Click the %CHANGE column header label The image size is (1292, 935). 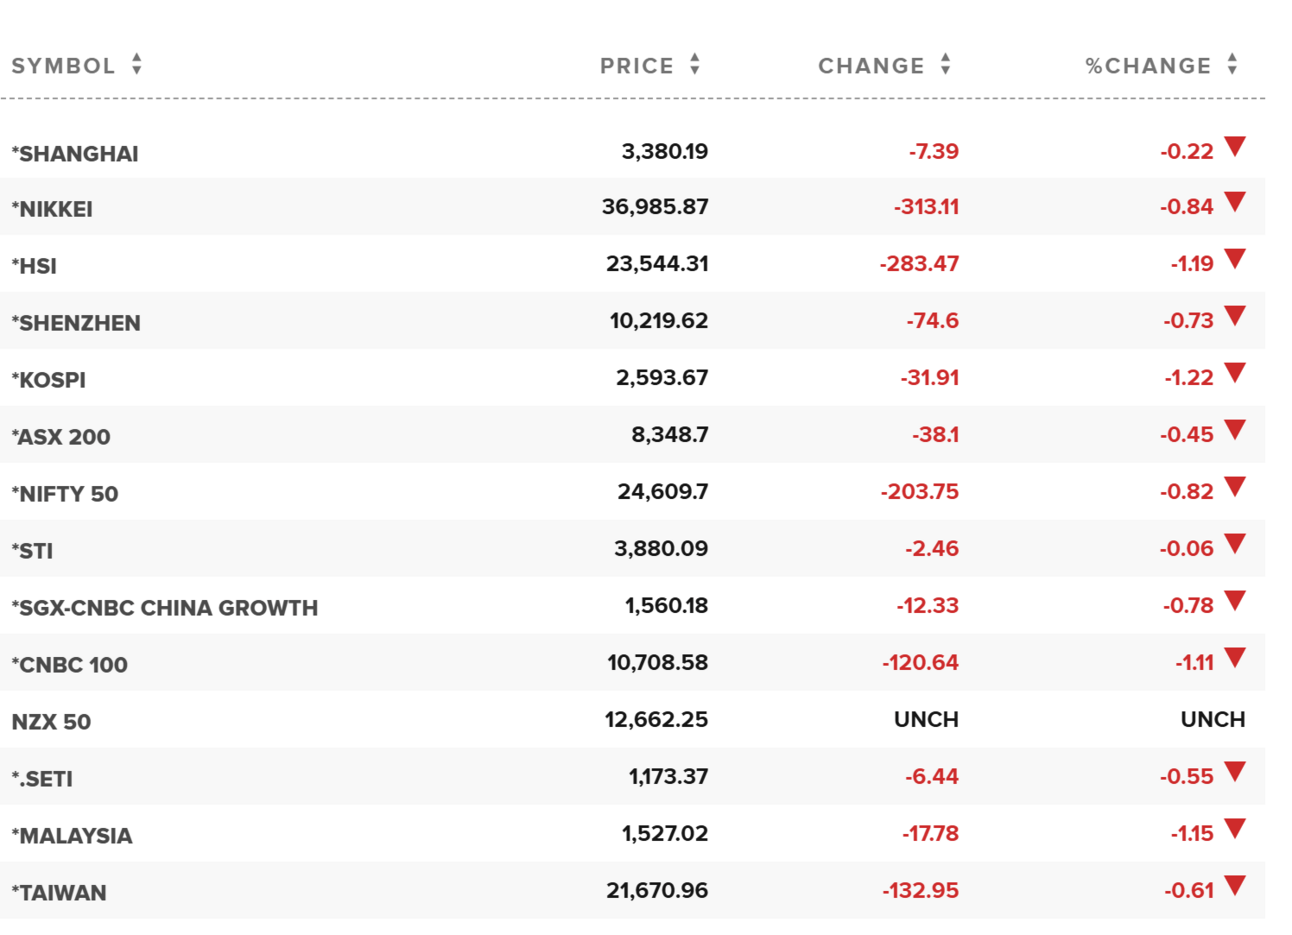1148,66
